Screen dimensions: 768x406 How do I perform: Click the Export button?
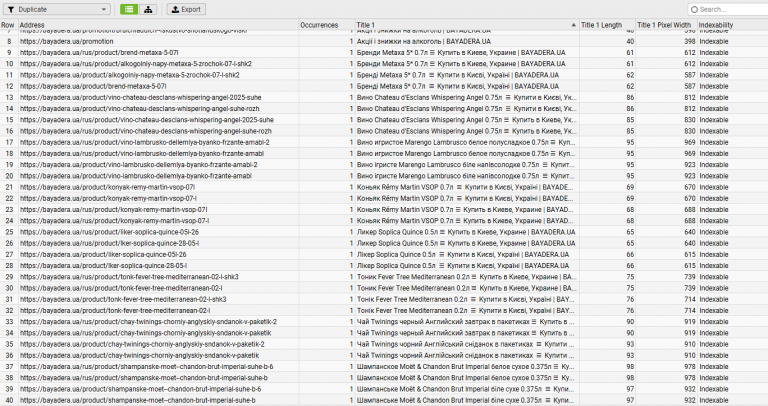point(186,9)
